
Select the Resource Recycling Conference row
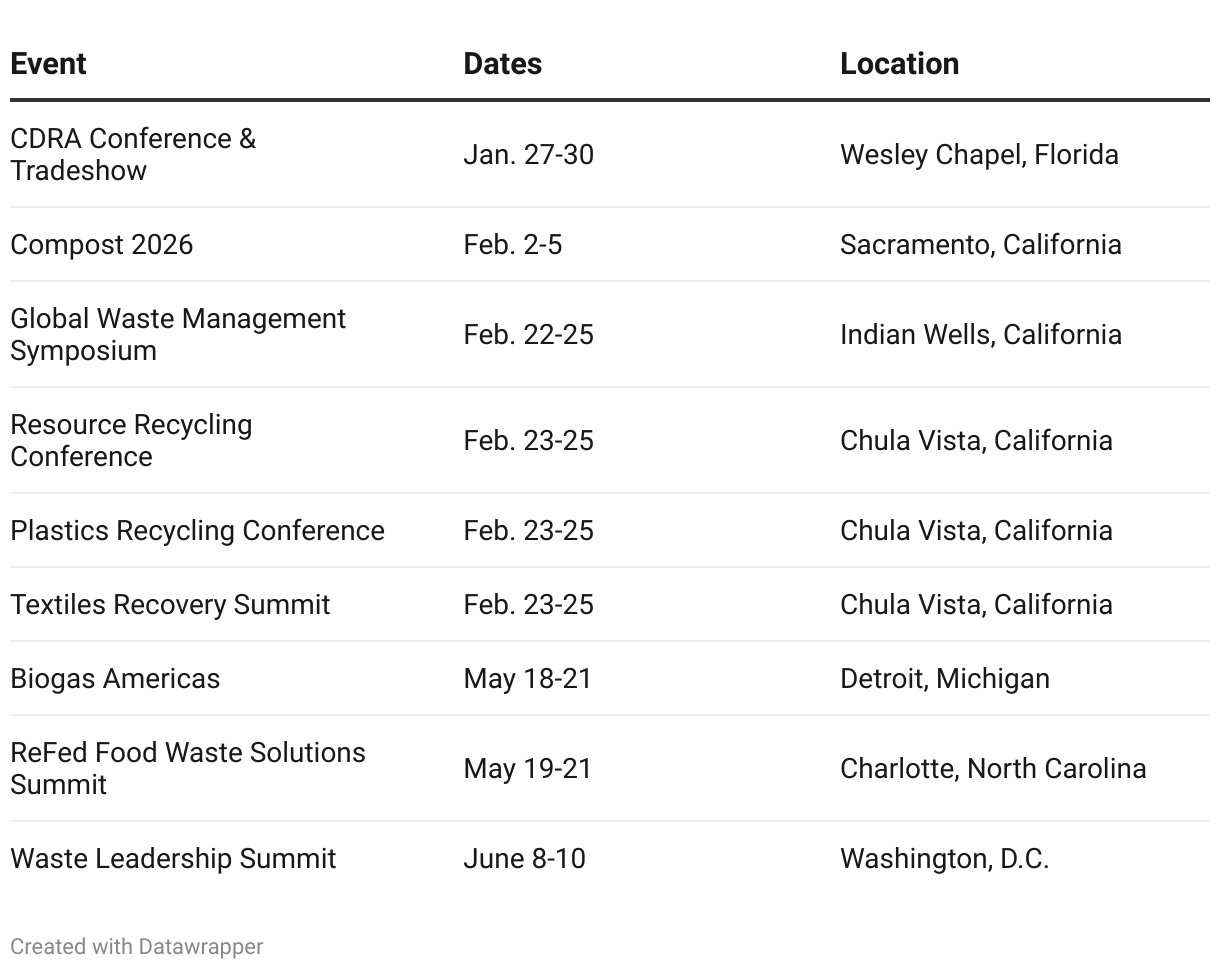point(610,440)
